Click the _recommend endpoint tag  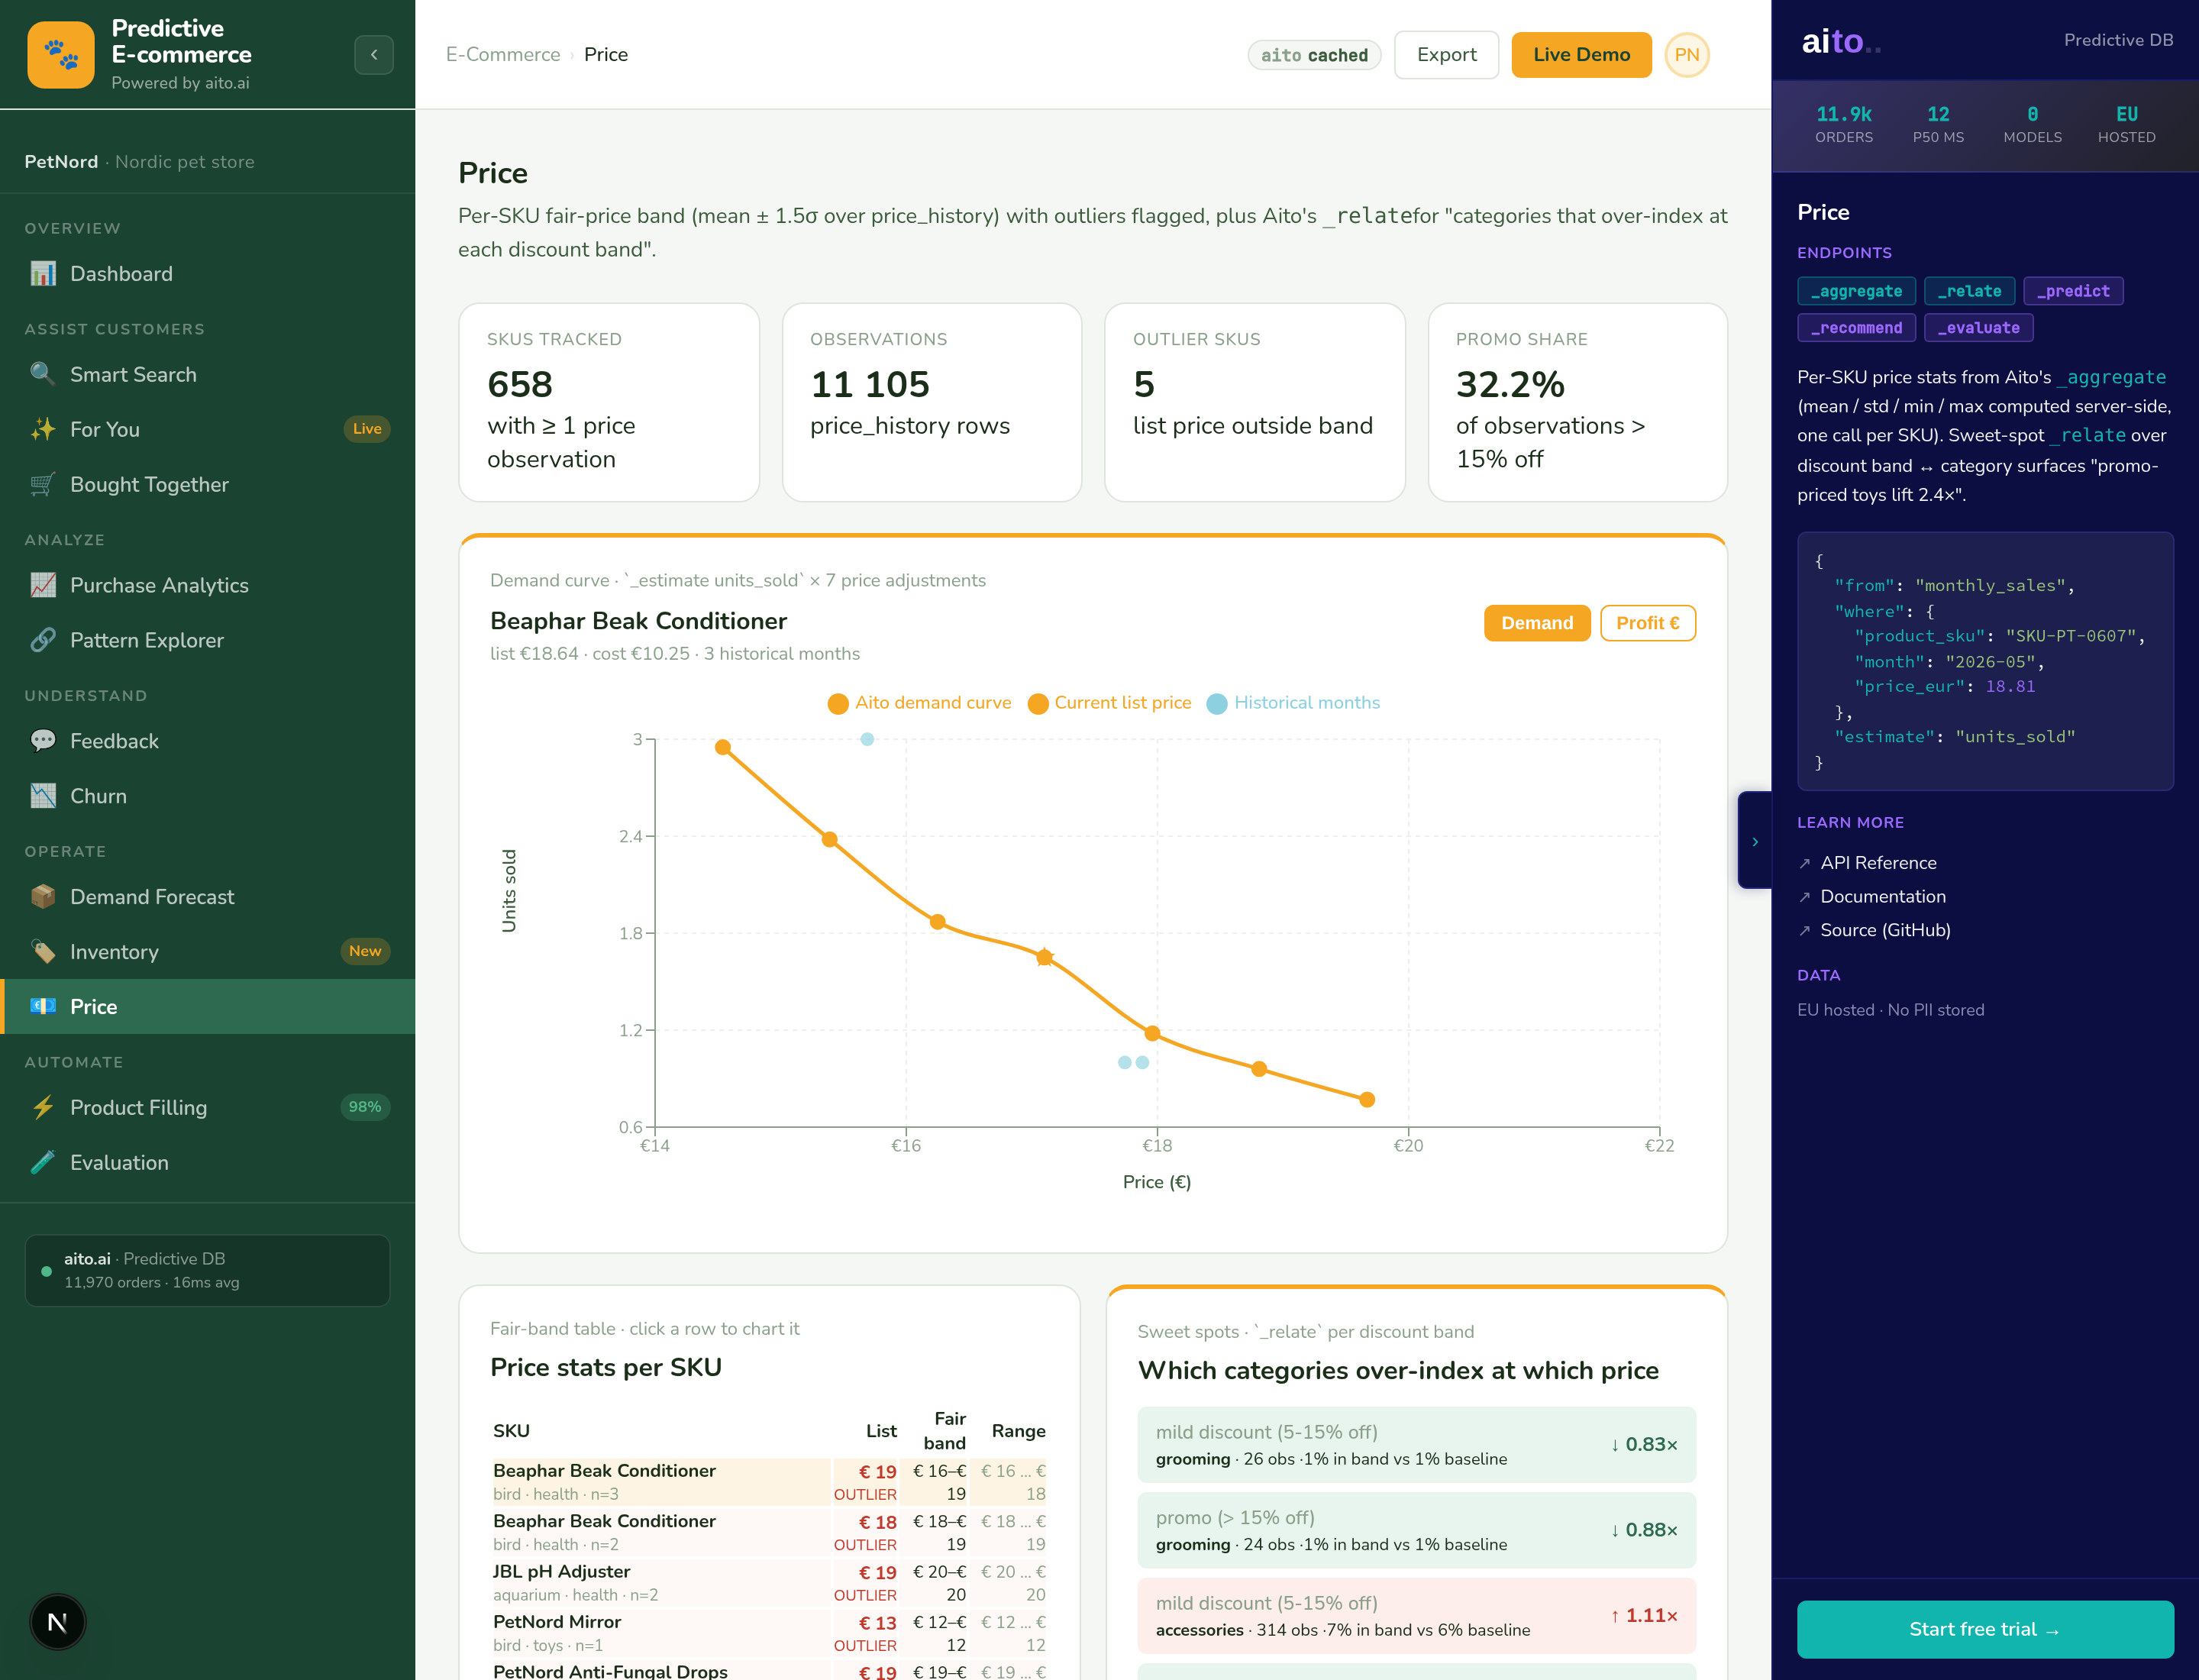1856,328
